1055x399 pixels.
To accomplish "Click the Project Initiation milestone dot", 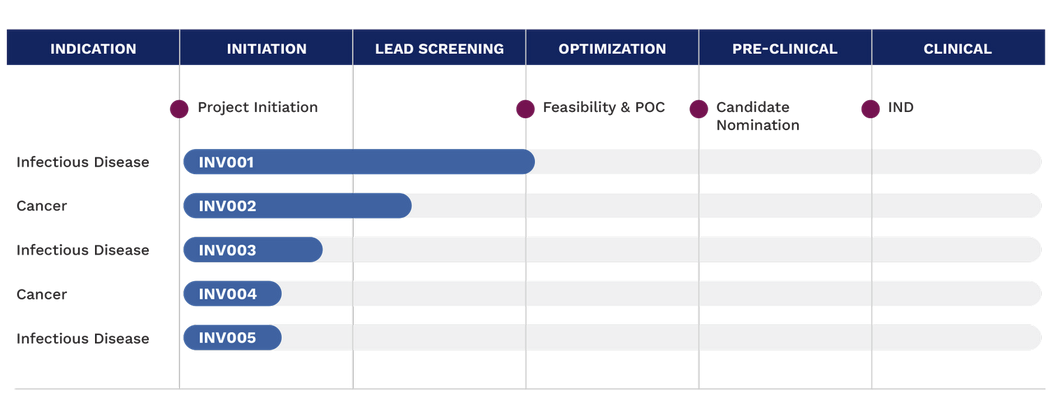I will click(179, 109).
